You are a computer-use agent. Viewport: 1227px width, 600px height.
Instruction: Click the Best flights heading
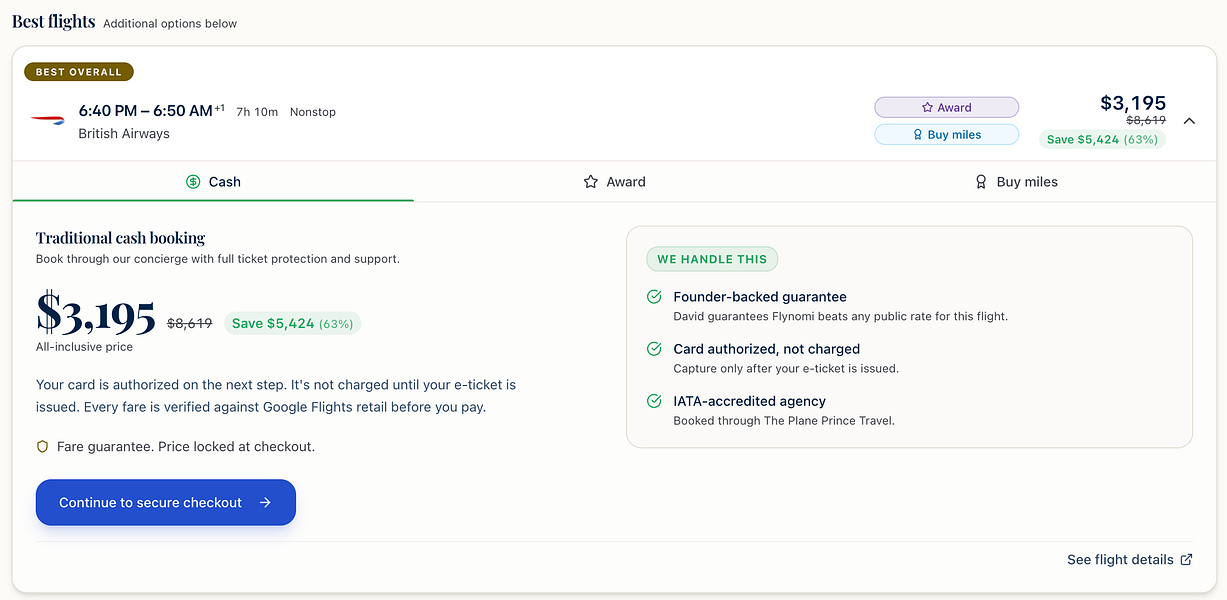click(53, 22)
